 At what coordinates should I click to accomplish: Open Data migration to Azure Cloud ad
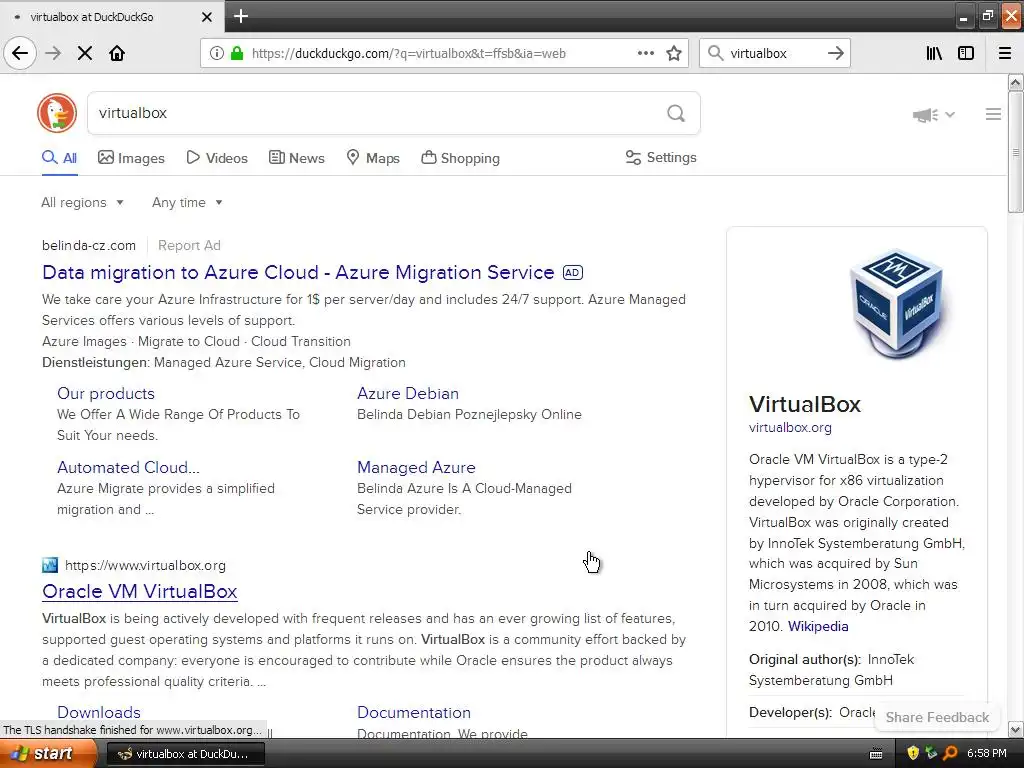pyautogui.click(x=298, y=272)
